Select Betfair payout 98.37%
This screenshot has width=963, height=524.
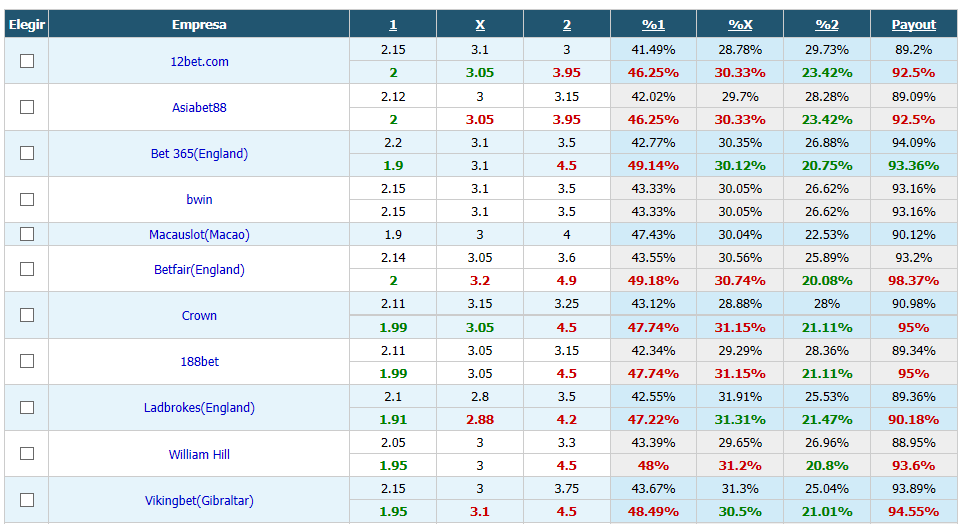914,281
